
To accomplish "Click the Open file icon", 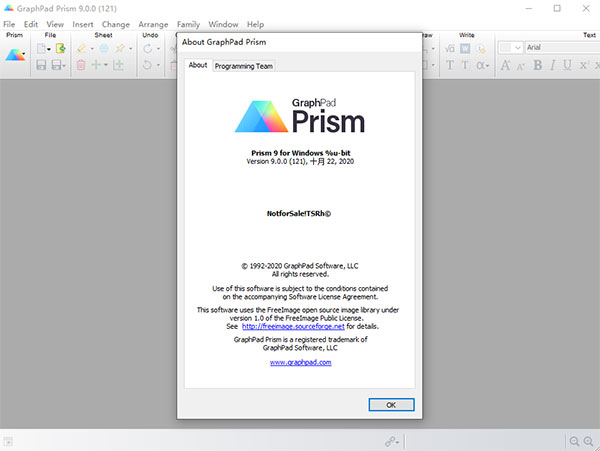I will click(x=59, y=48).
